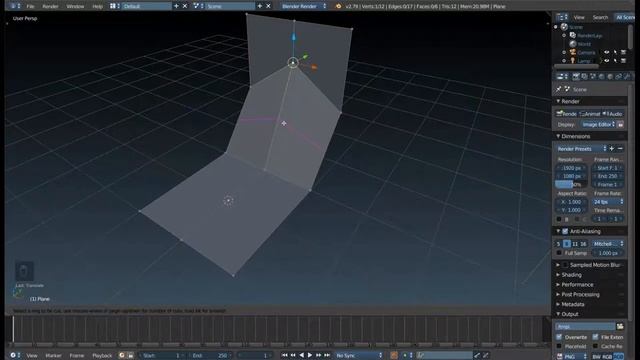Toggle the properties pin icon

[x=558, y=89]
